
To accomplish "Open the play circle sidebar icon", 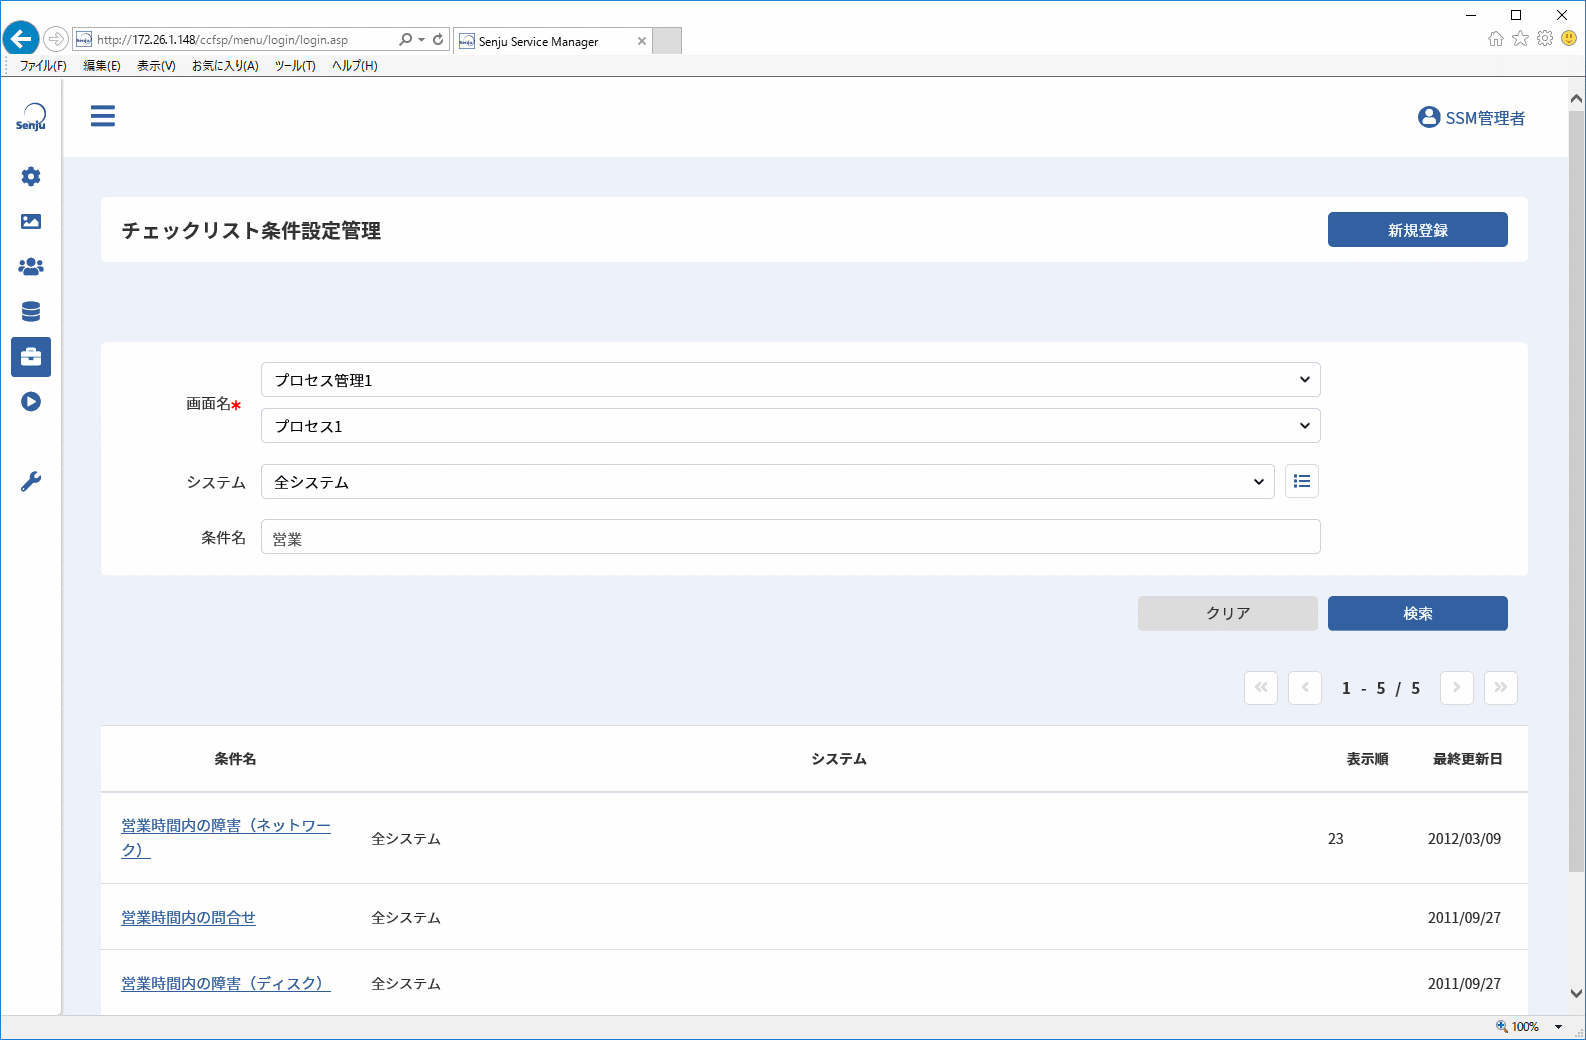I will click(31, 402).
